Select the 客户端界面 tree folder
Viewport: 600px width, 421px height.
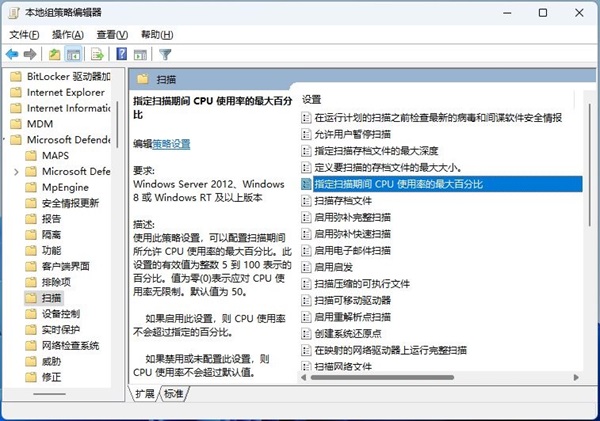[x=57, y=266]
